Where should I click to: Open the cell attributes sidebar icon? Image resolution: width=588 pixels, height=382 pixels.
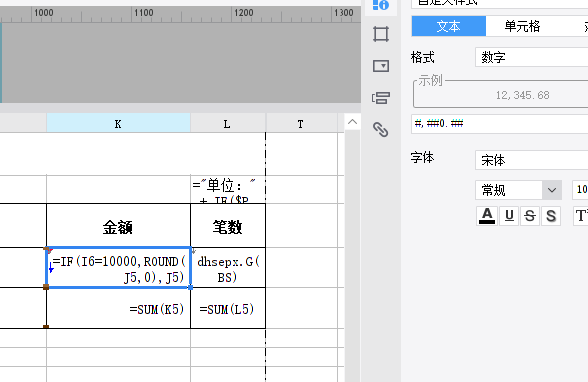click(x=381, y=5)
